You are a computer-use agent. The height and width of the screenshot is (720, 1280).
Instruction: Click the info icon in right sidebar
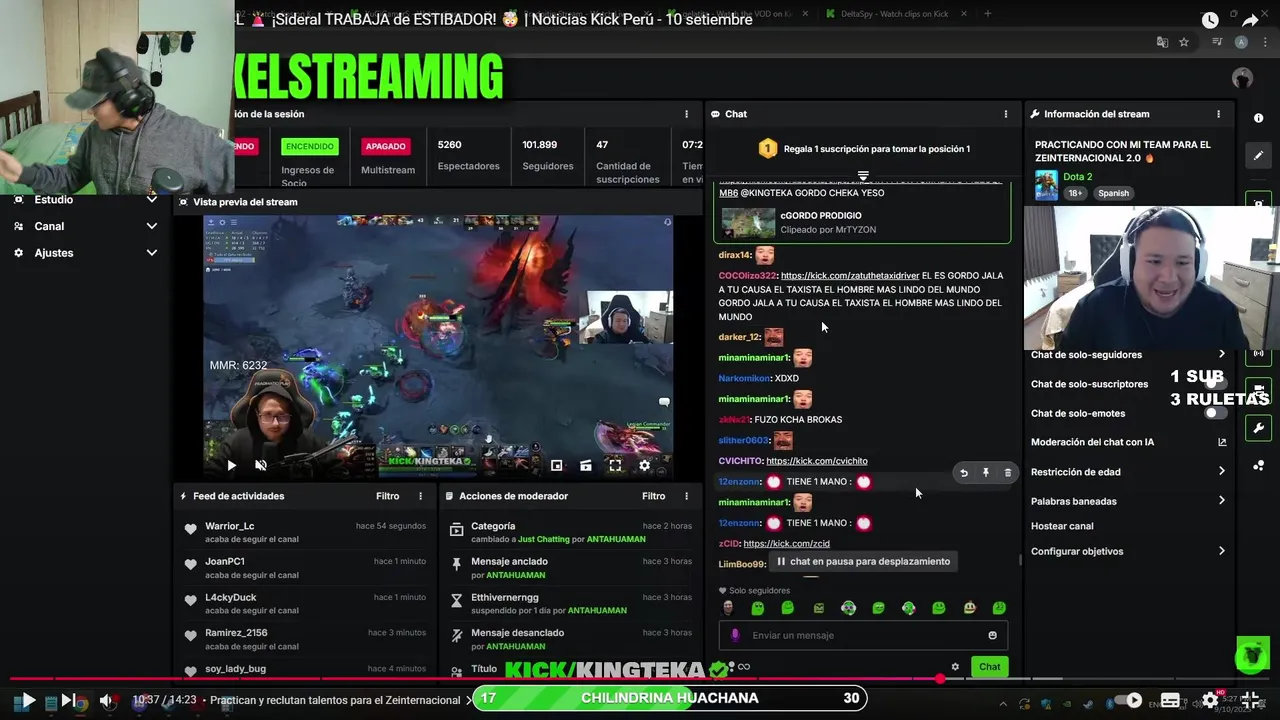point(1258,118)
